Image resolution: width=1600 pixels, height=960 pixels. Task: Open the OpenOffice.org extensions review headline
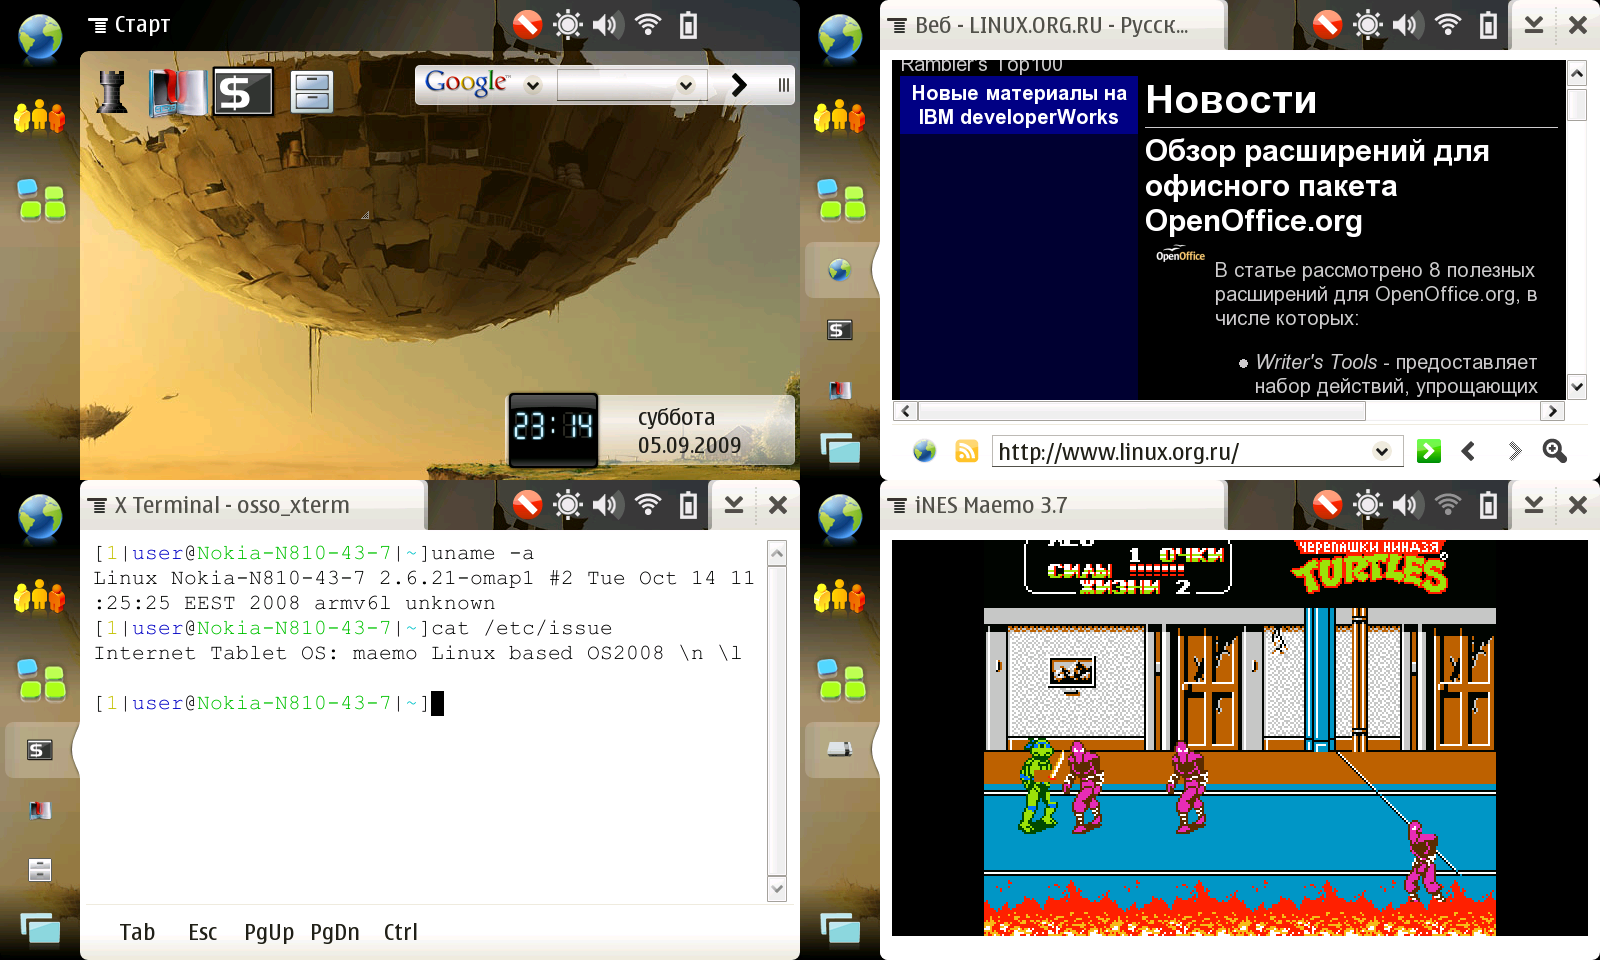coord(1317,186)
